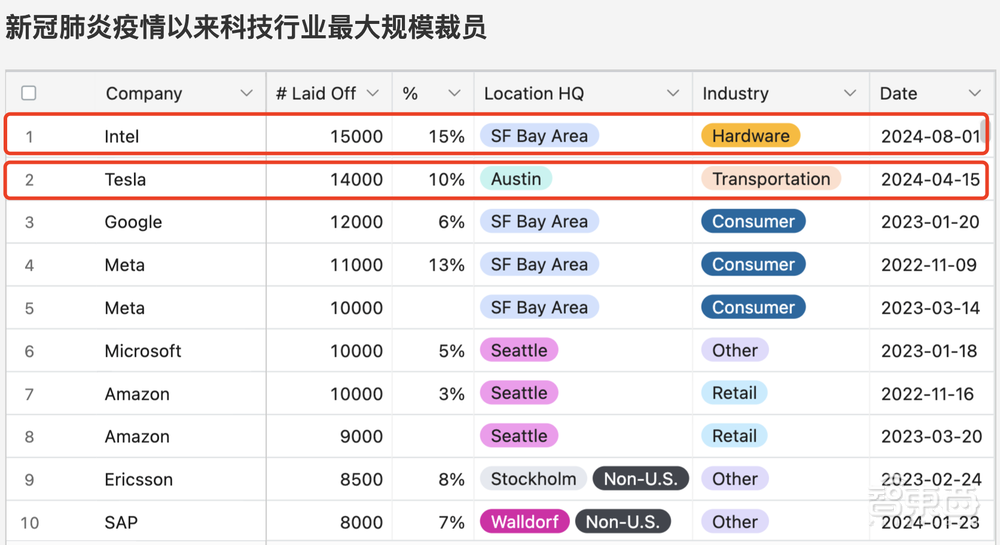Select the Transportation tag for Tesla
The height and width of the screenshot is (545, 1000).
(x=770, y=179)
